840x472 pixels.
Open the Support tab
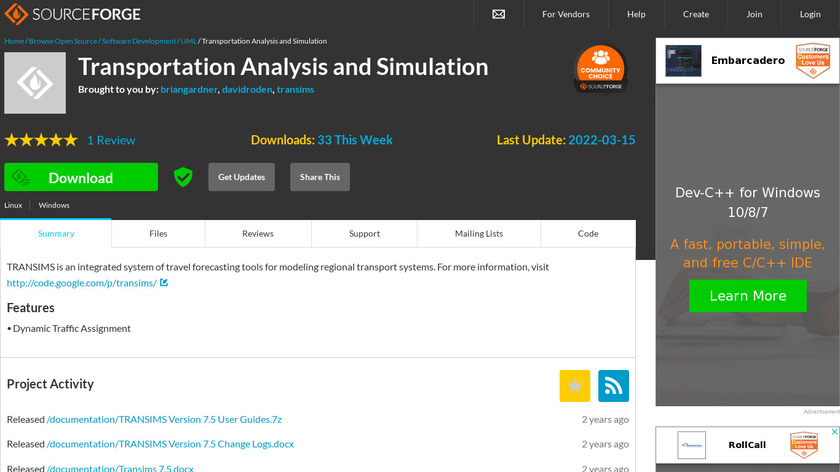pyautogui.click(x=364, y=234)
